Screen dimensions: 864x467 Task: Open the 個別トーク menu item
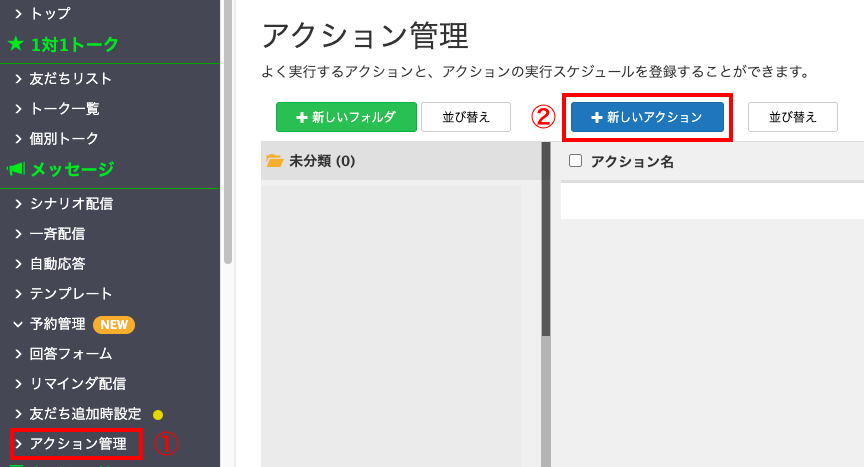tap(64, 138)
